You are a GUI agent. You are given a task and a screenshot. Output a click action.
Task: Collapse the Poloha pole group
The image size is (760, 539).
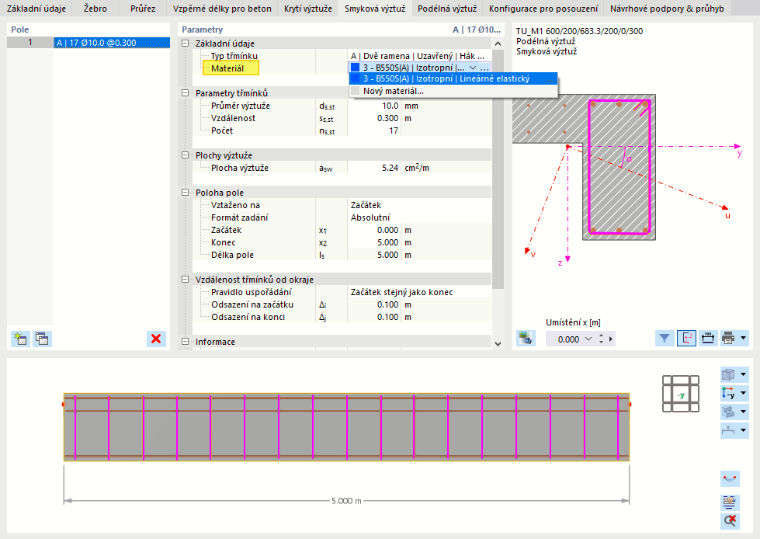185,192
